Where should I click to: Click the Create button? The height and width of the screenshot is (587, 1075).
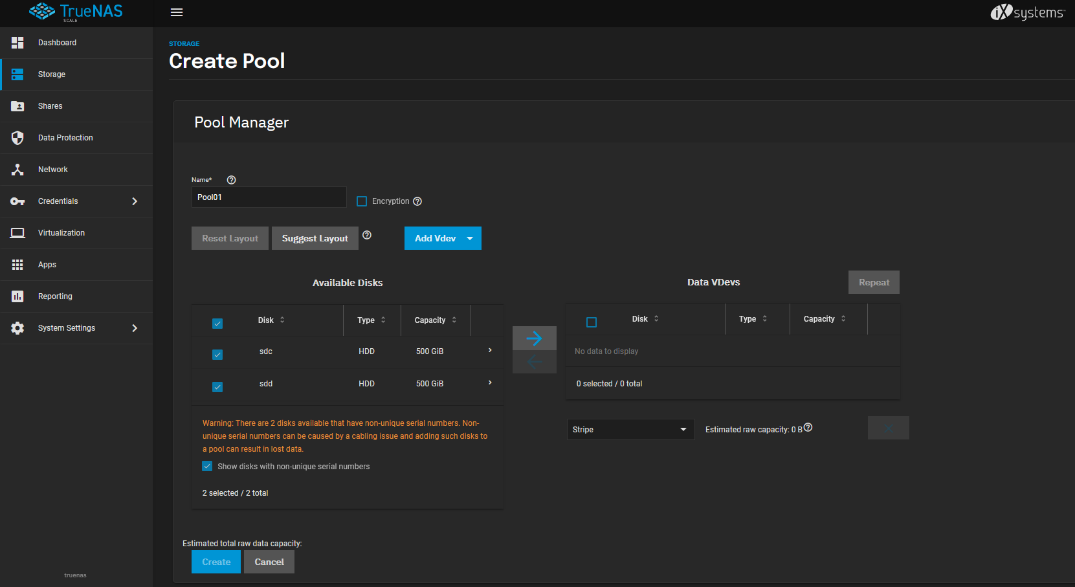(216, 562)
